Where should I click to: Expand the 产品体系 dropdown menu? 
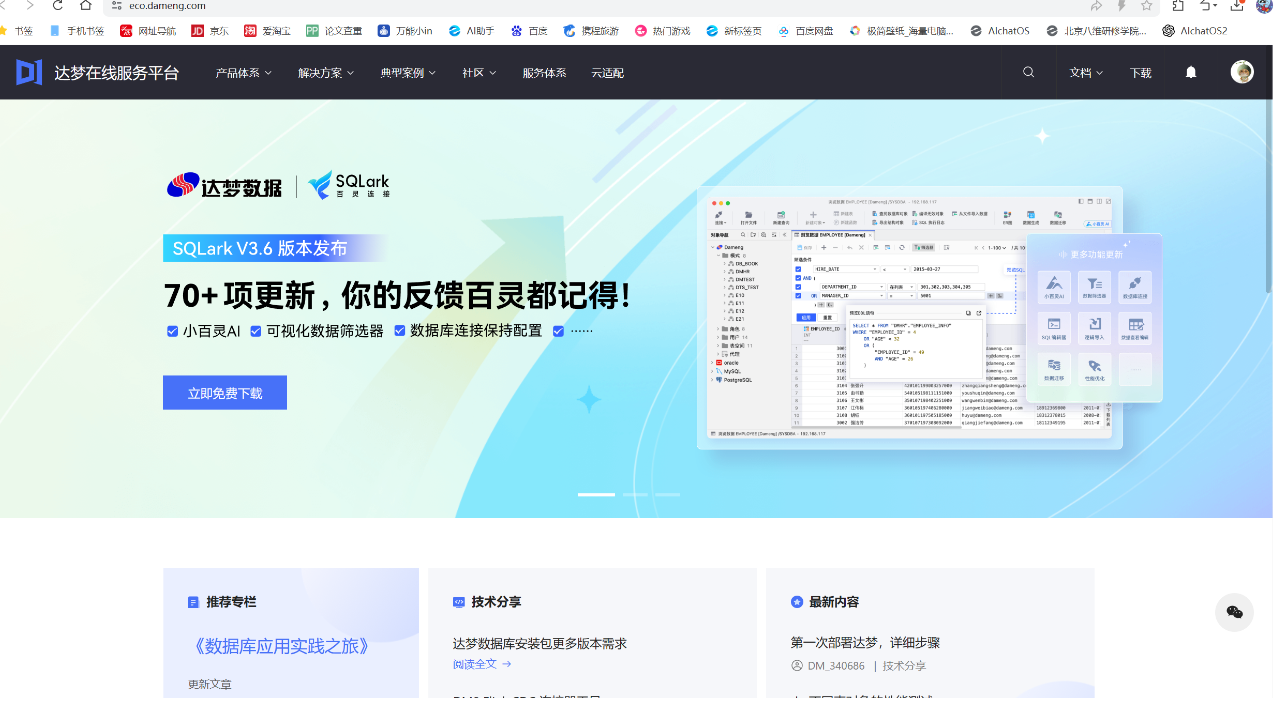pyautogui.click(x=243, y=73)
